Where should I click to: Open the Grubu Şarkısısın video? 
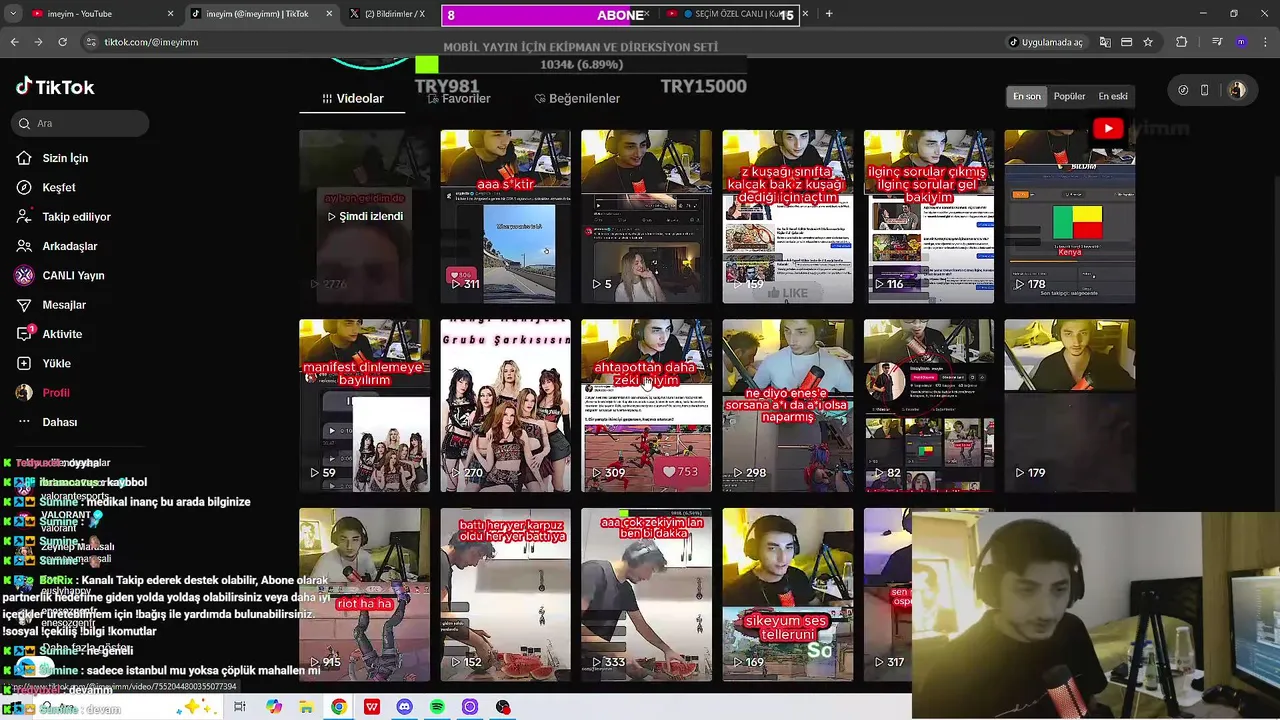coord(505,406)
